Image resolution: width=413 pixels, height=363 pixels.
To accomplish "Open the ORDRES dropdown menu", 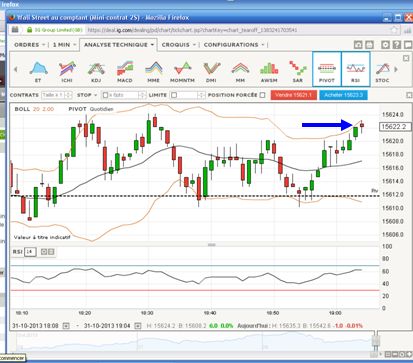I will pyautogui.click(x=30, y=45).
